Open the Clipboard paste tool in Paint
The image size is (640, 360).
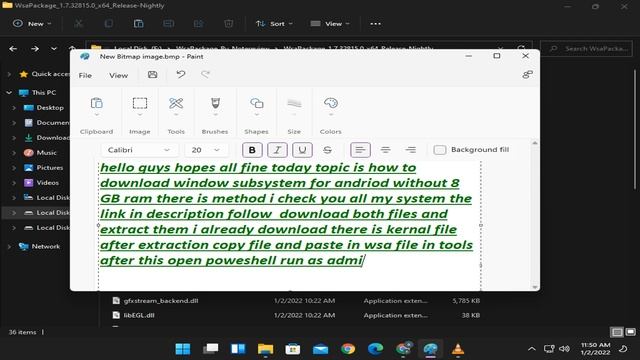coord(96,103)
